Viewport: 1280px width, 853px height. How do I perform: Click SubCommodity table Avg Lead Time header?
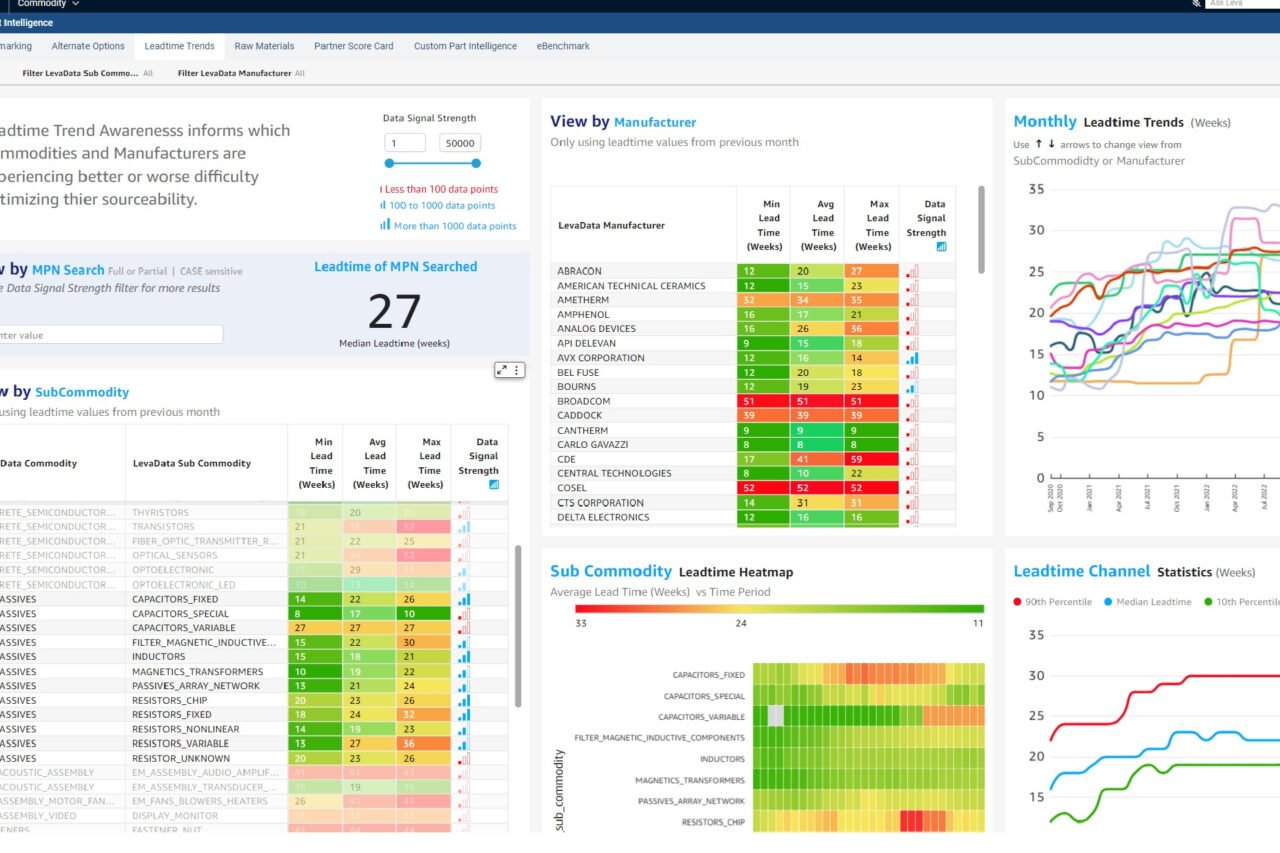tap(370, 463)
